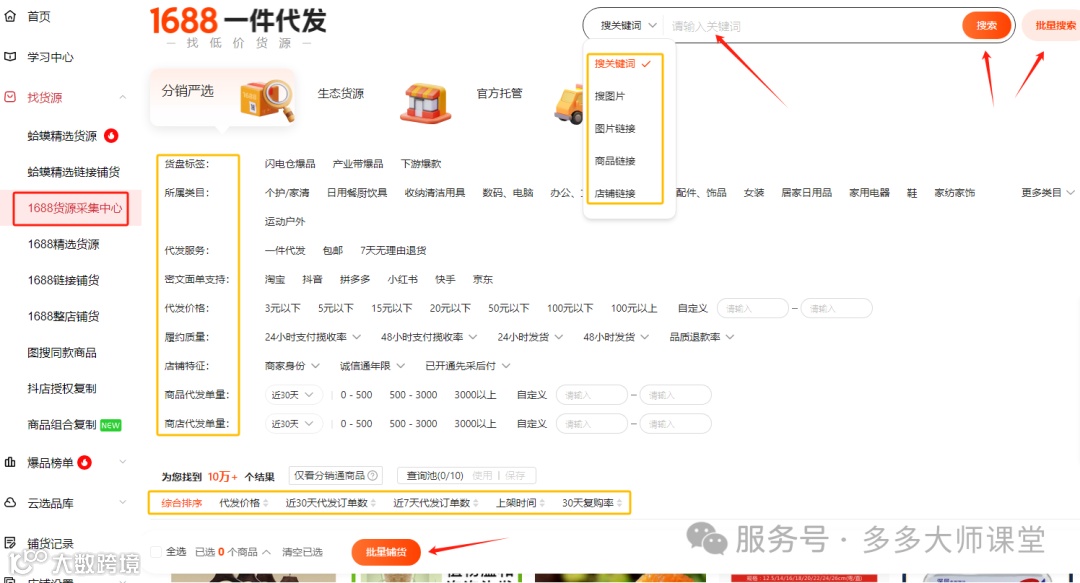
Task: Click the red hot badge beside 蛤蟆精选货源
Action: tap(111, 136)
